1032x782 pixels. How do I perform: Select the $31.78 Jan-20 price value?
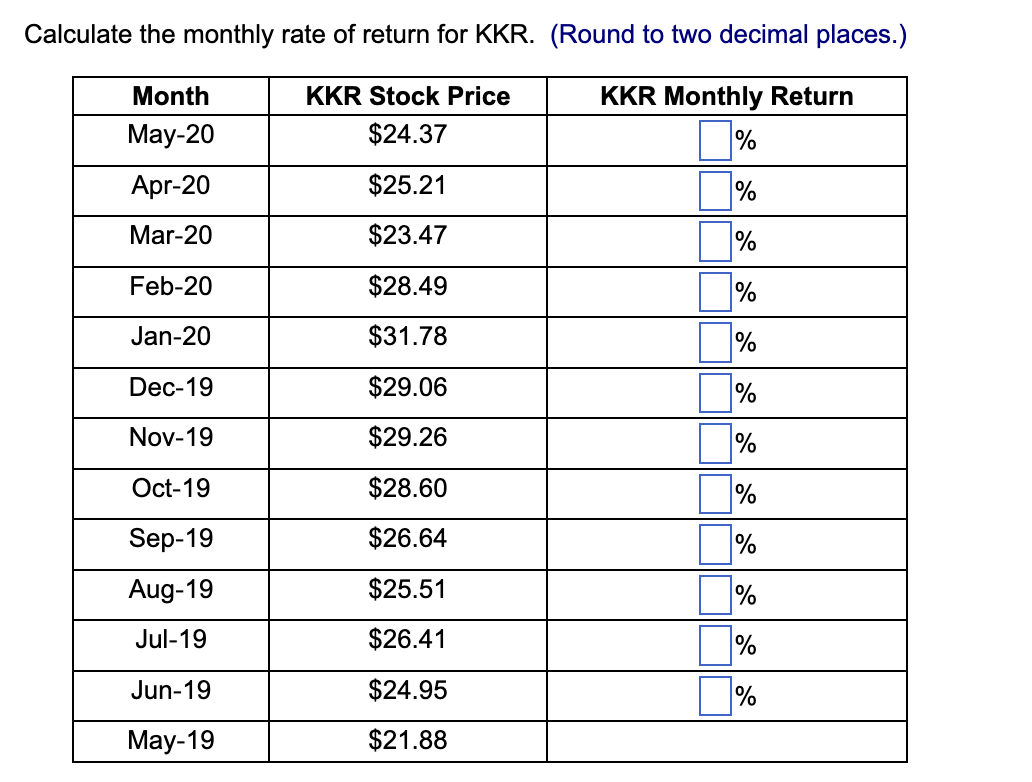[407, 336]
